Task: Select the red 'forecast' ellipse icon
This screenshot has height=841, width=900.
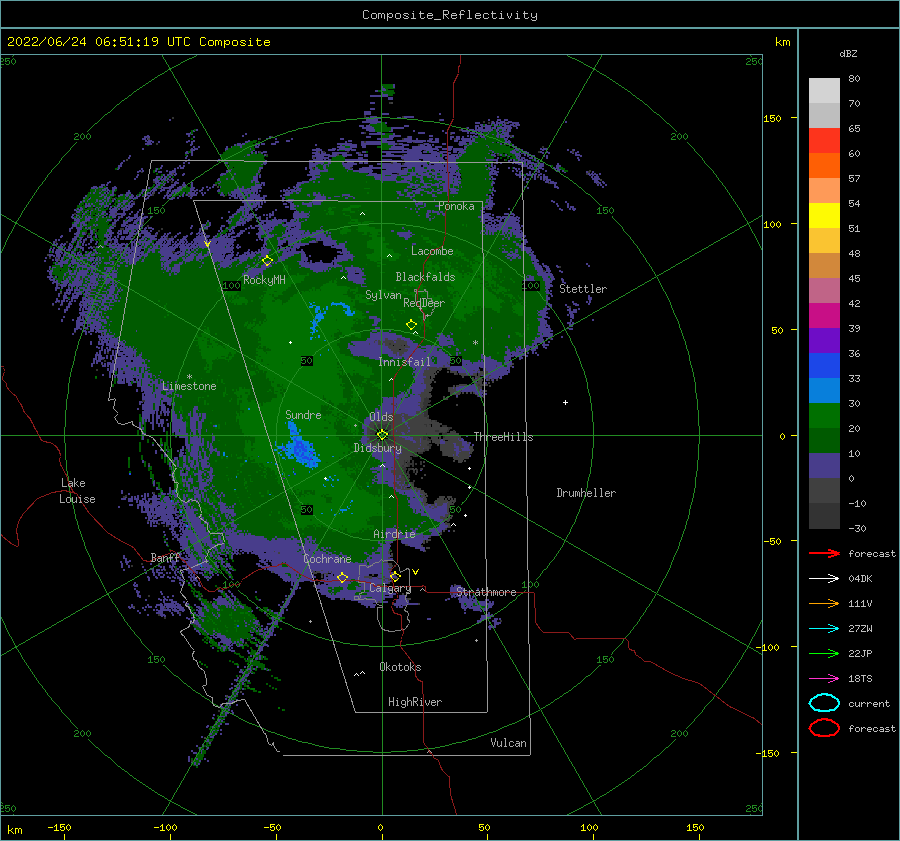Action: click(x=824, y=728)
